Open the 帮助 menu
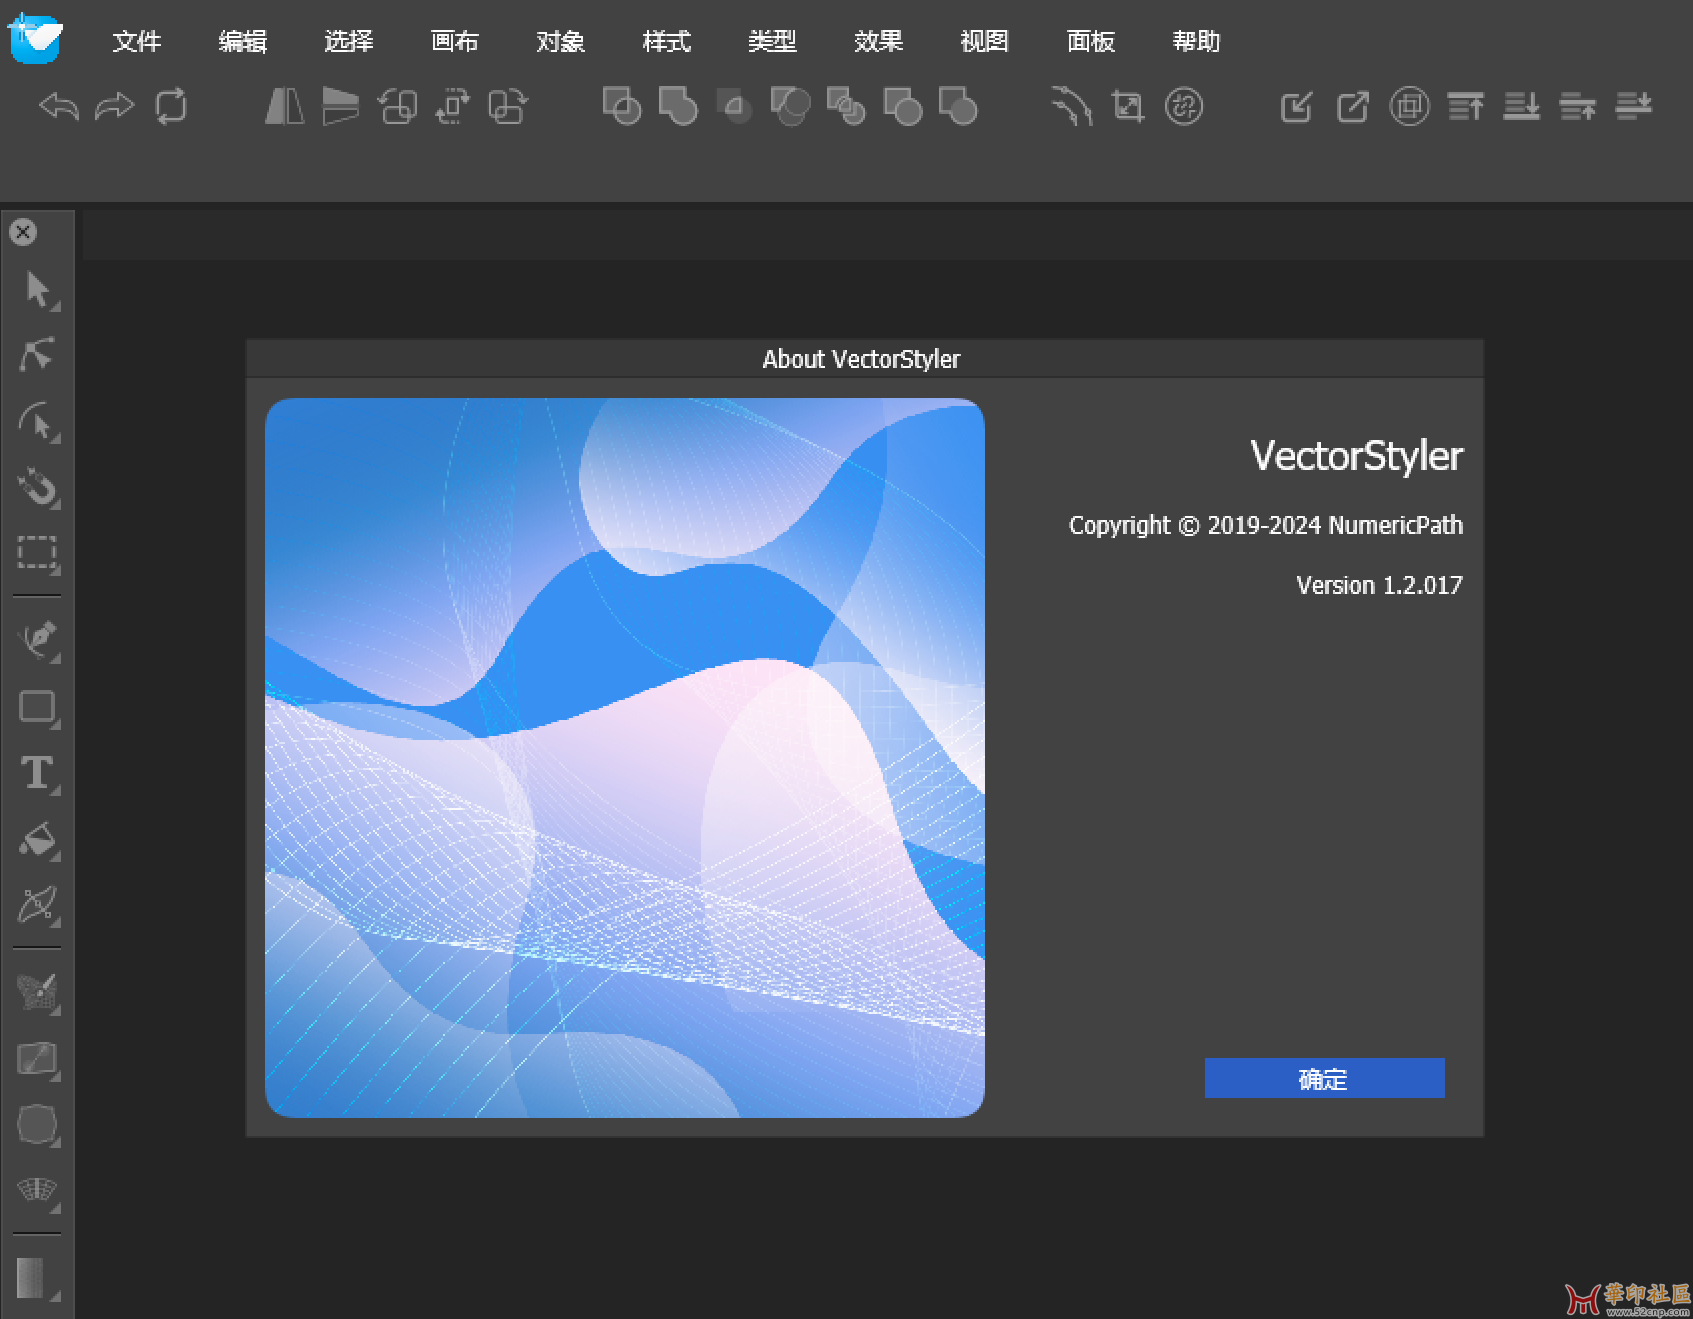The image size is (1693, 1319). (1197, 41)
